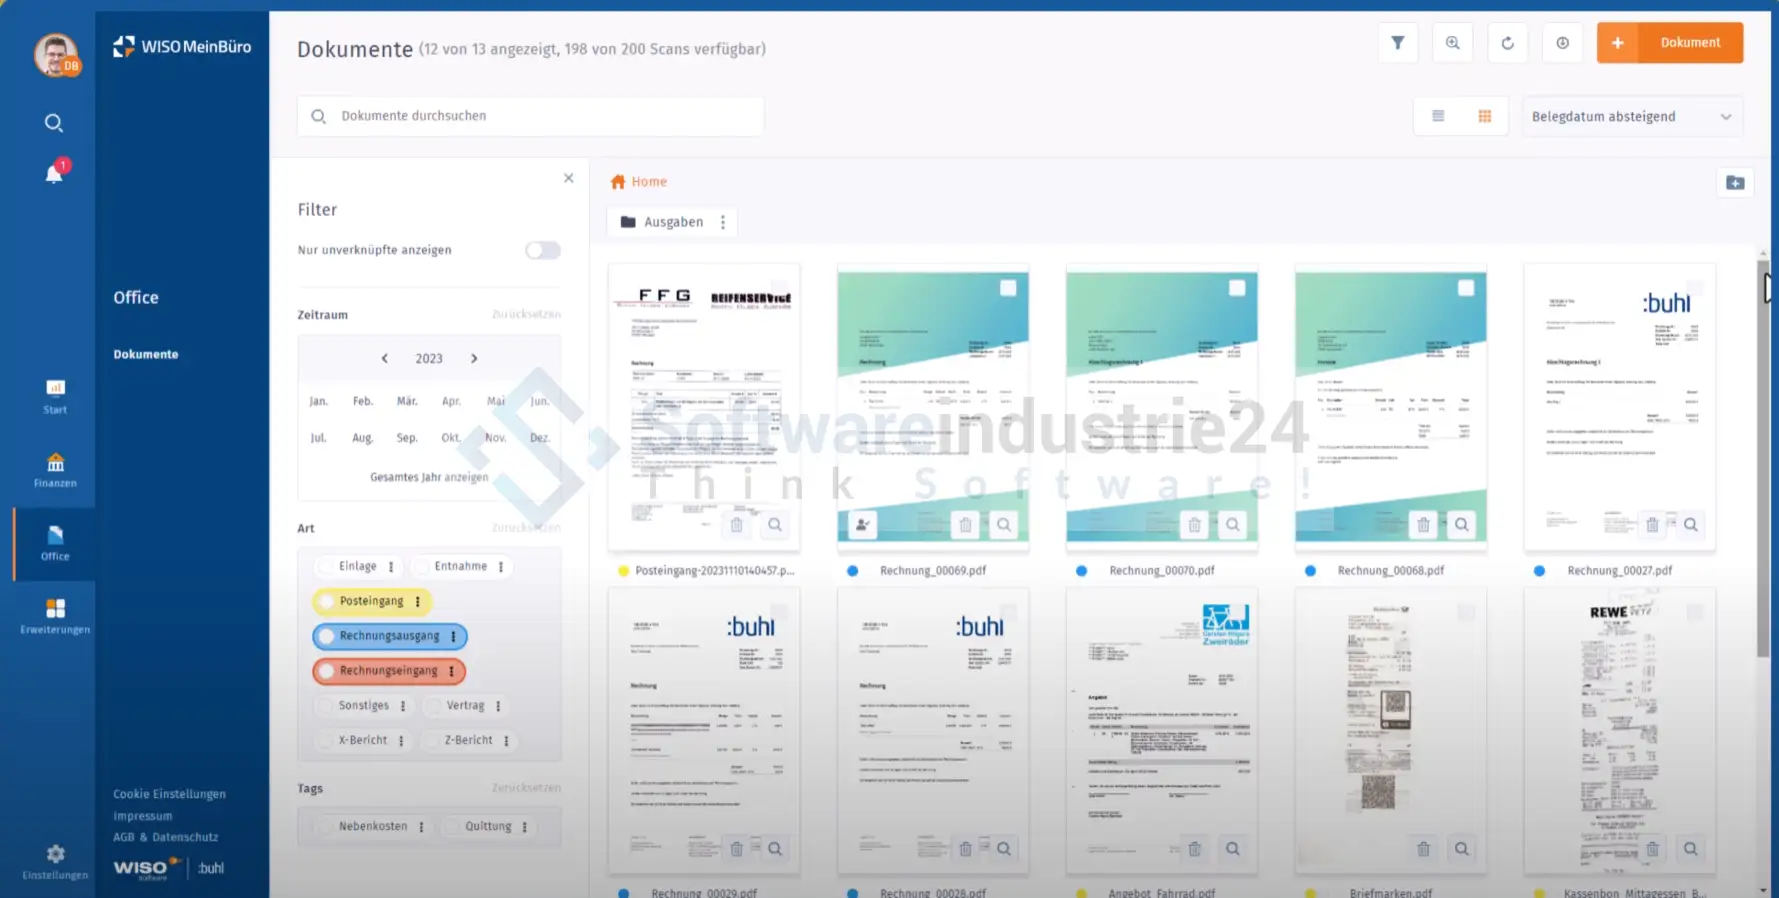The image size is (1779, 898).
Task: Switch to list view layout
Action: pos(1438,116)
